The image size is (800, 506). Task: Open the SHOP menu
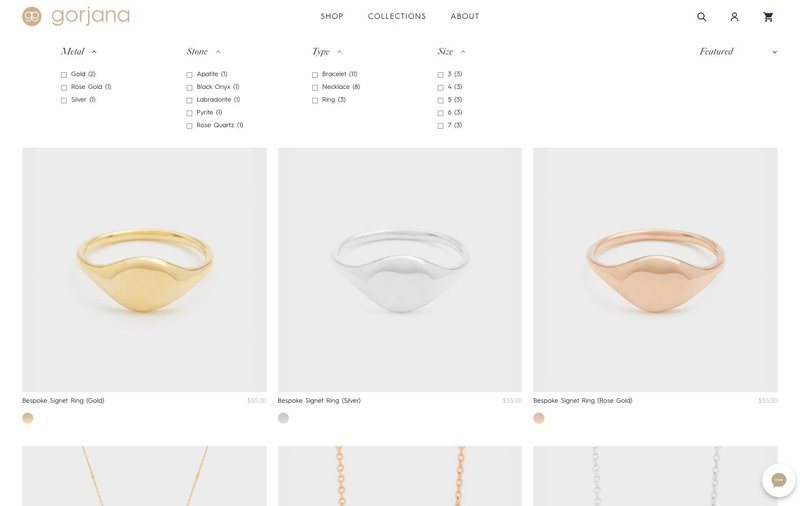(x=332, y=16)
